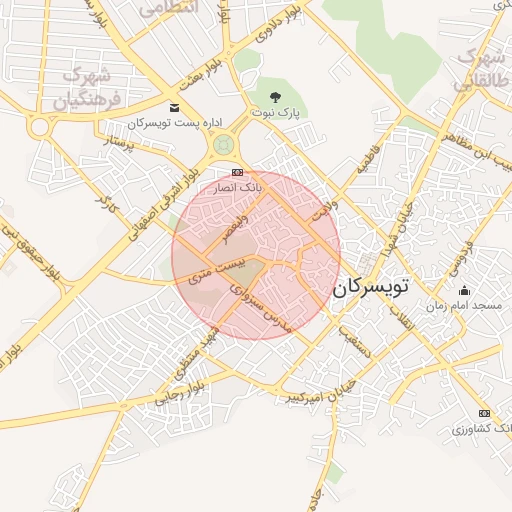Select the بلوار رجایی road label
Viewport: 512px width, 512px height.
tap(179, 395)
